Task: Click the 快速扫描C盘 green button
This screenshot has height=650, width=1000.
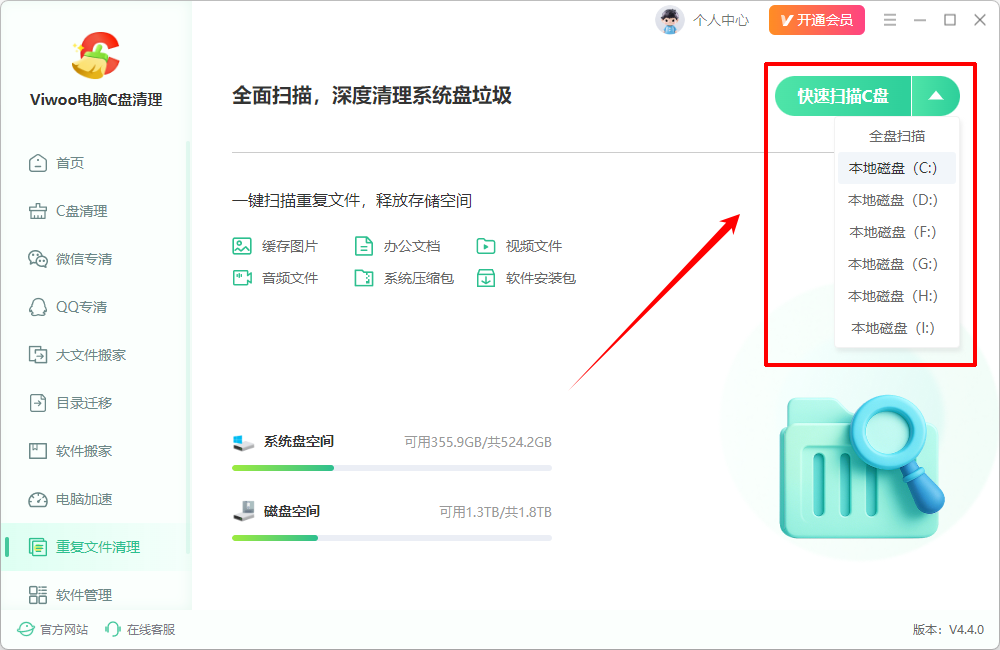Action: tap(843, 96)
